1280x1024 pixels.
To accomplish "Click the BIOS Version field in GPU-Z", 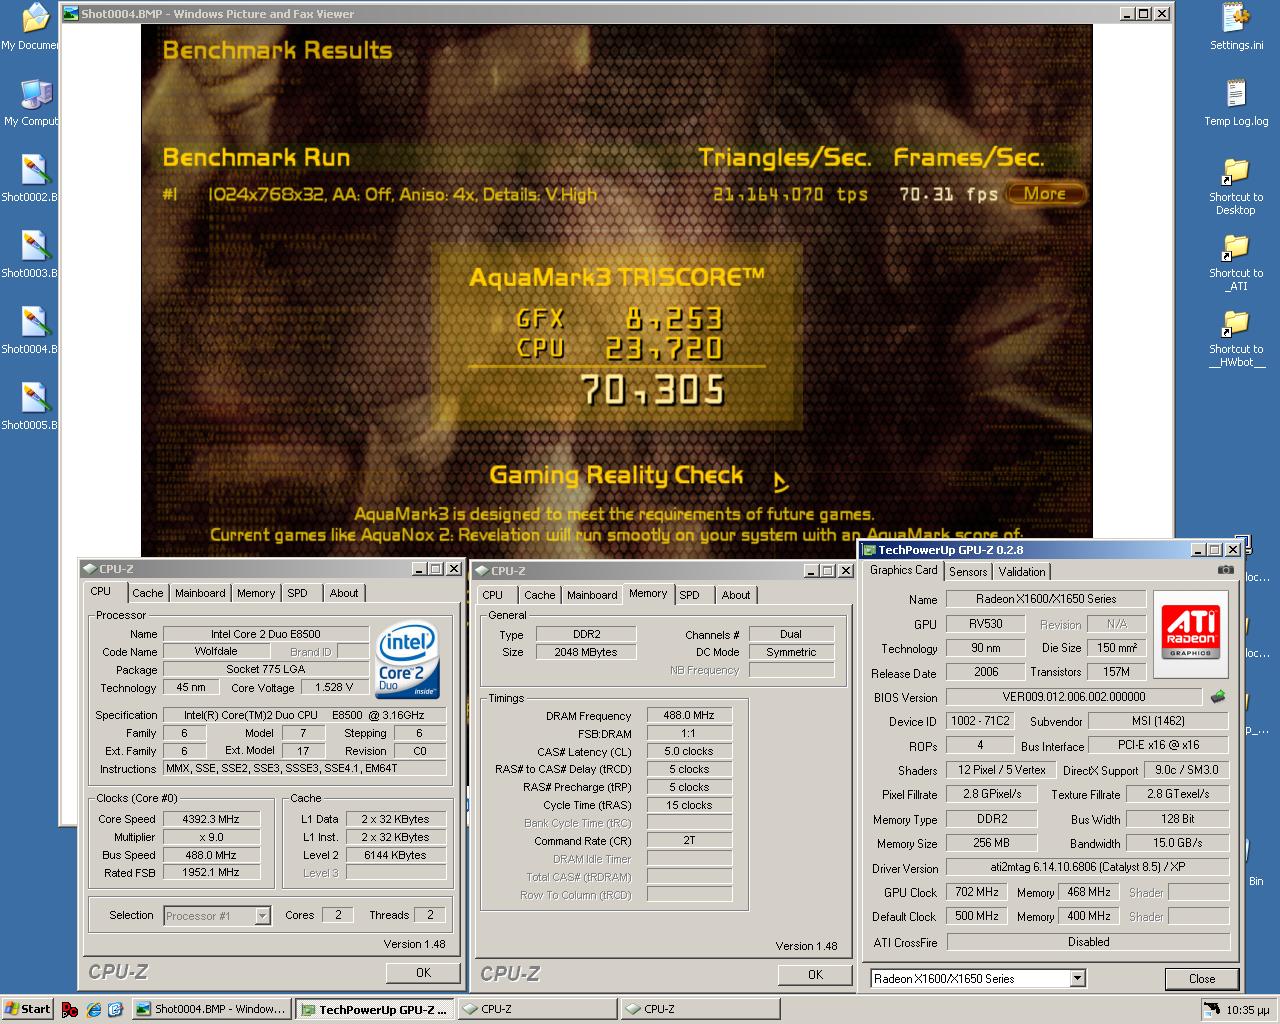I will 1074,697.
